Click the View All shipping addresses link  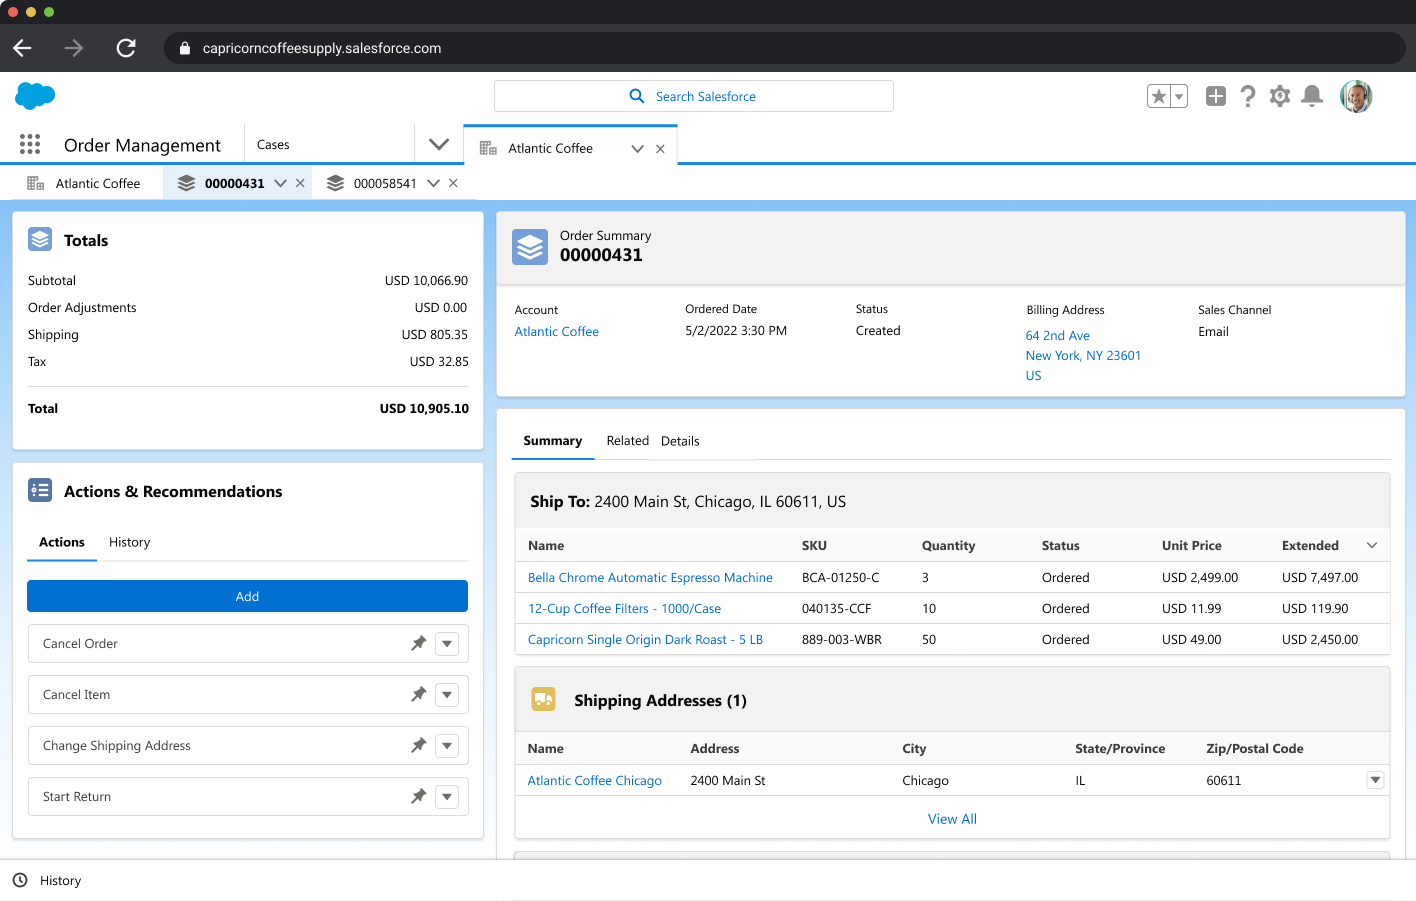[952, 819]
